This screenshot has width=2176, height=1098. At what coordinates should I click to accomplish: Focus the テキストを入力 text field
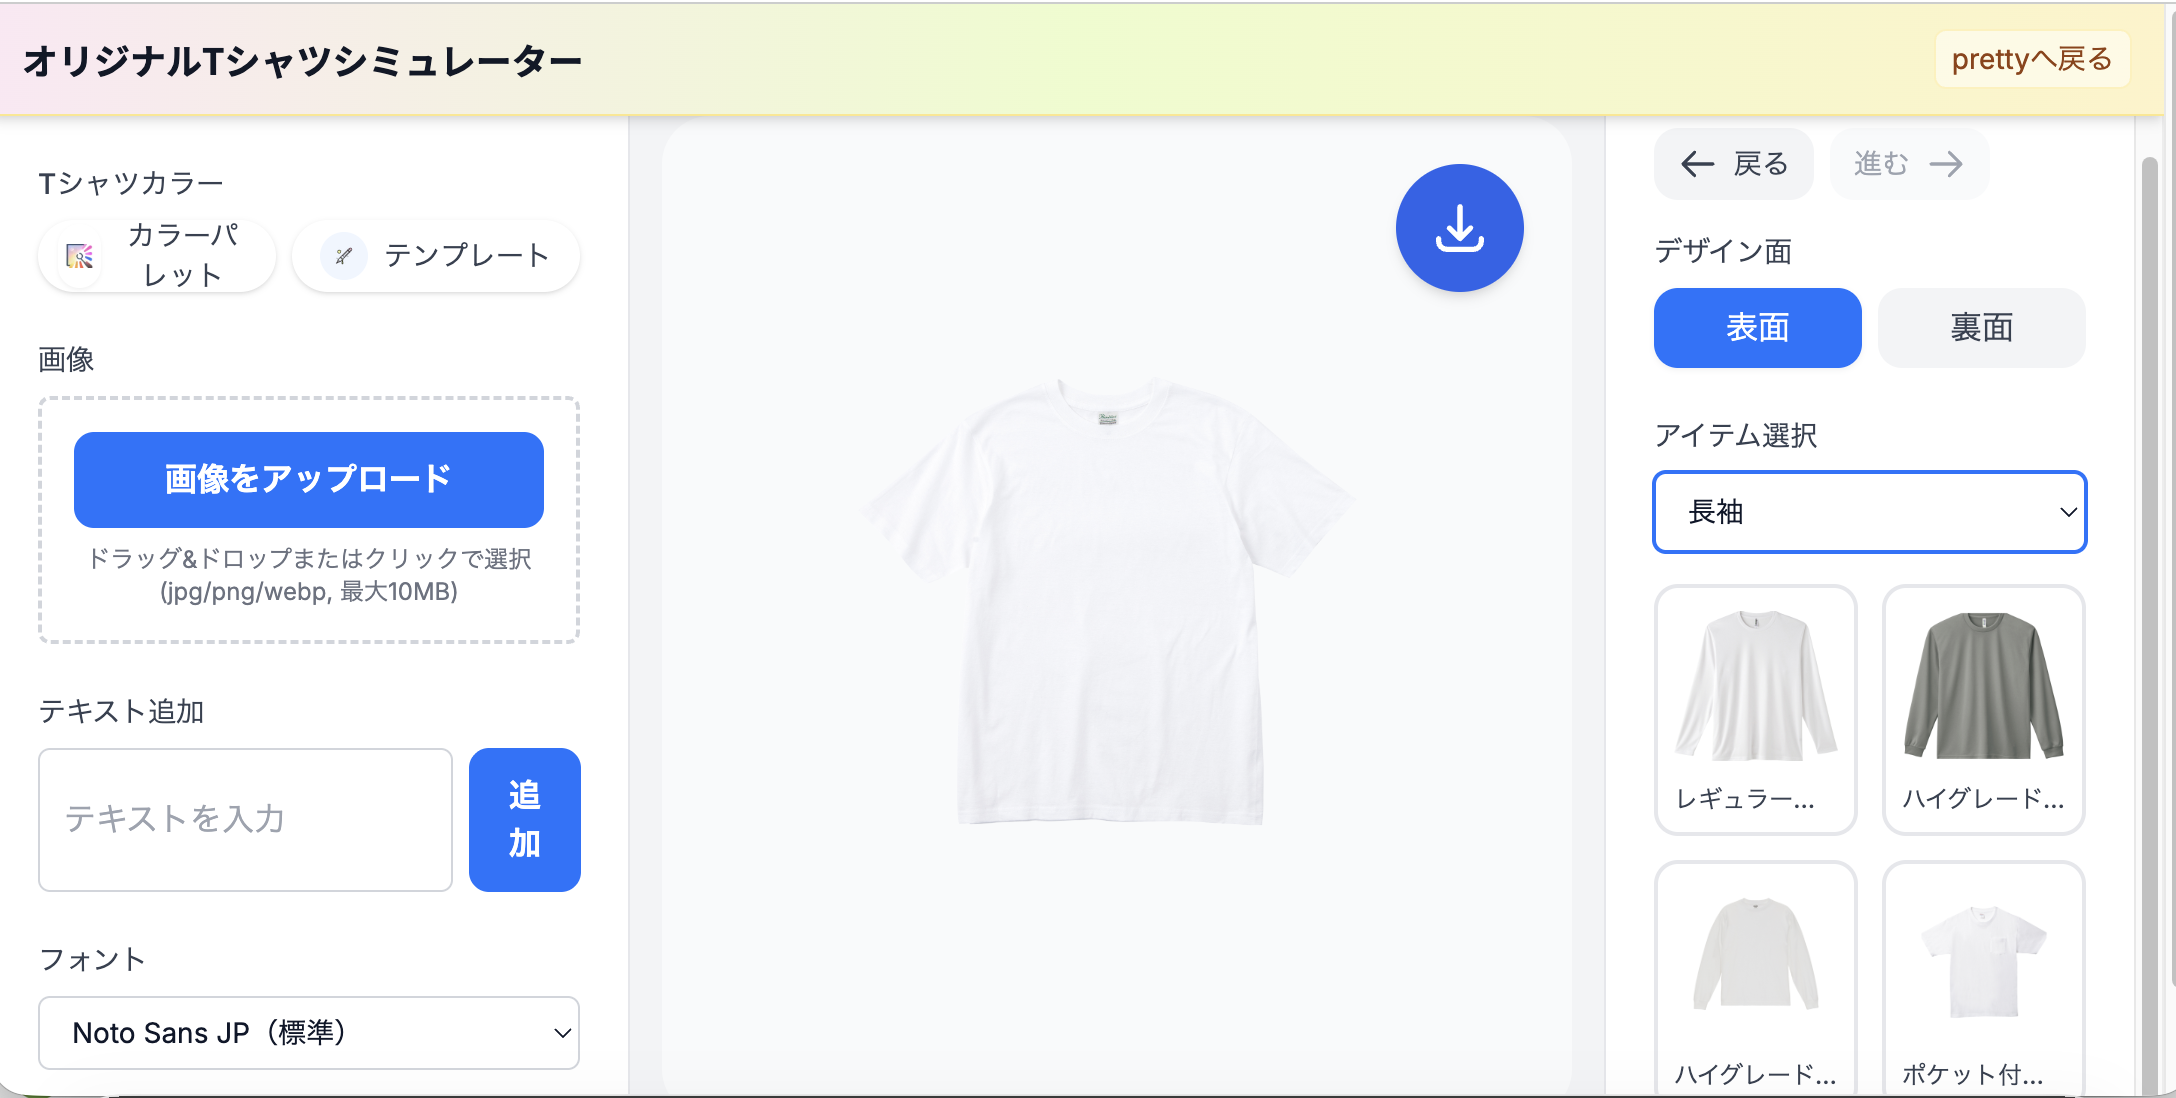245,820
